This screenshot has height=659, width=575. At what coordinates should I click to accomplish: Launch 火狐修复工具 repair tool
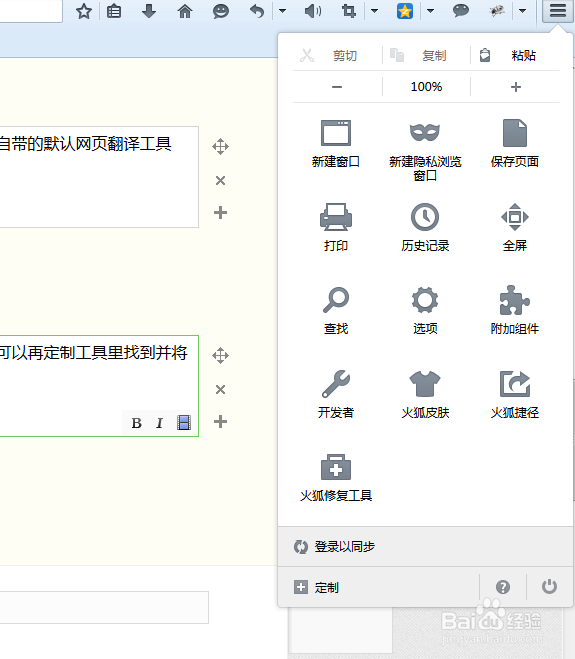(x=336, y=477)
